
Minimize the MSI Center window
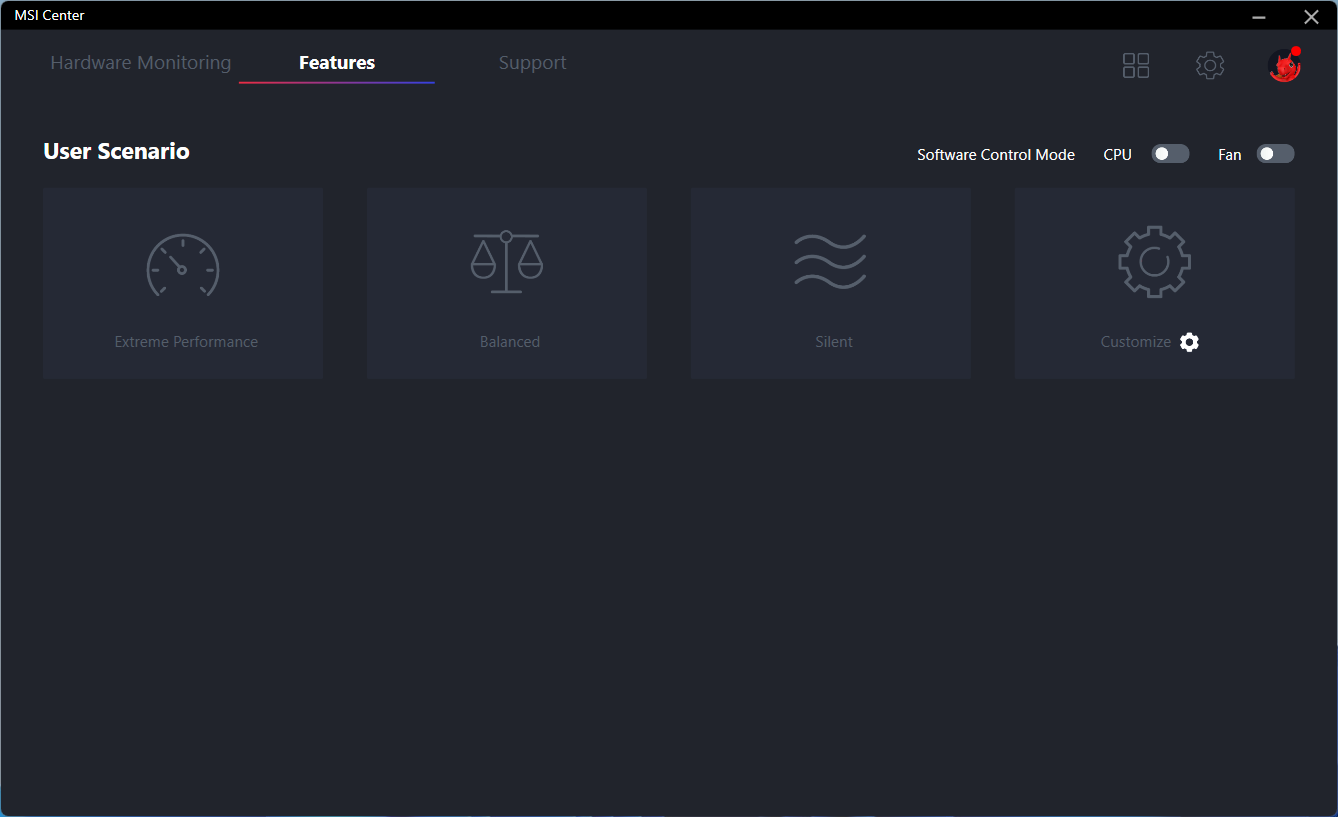point(1259,16)
